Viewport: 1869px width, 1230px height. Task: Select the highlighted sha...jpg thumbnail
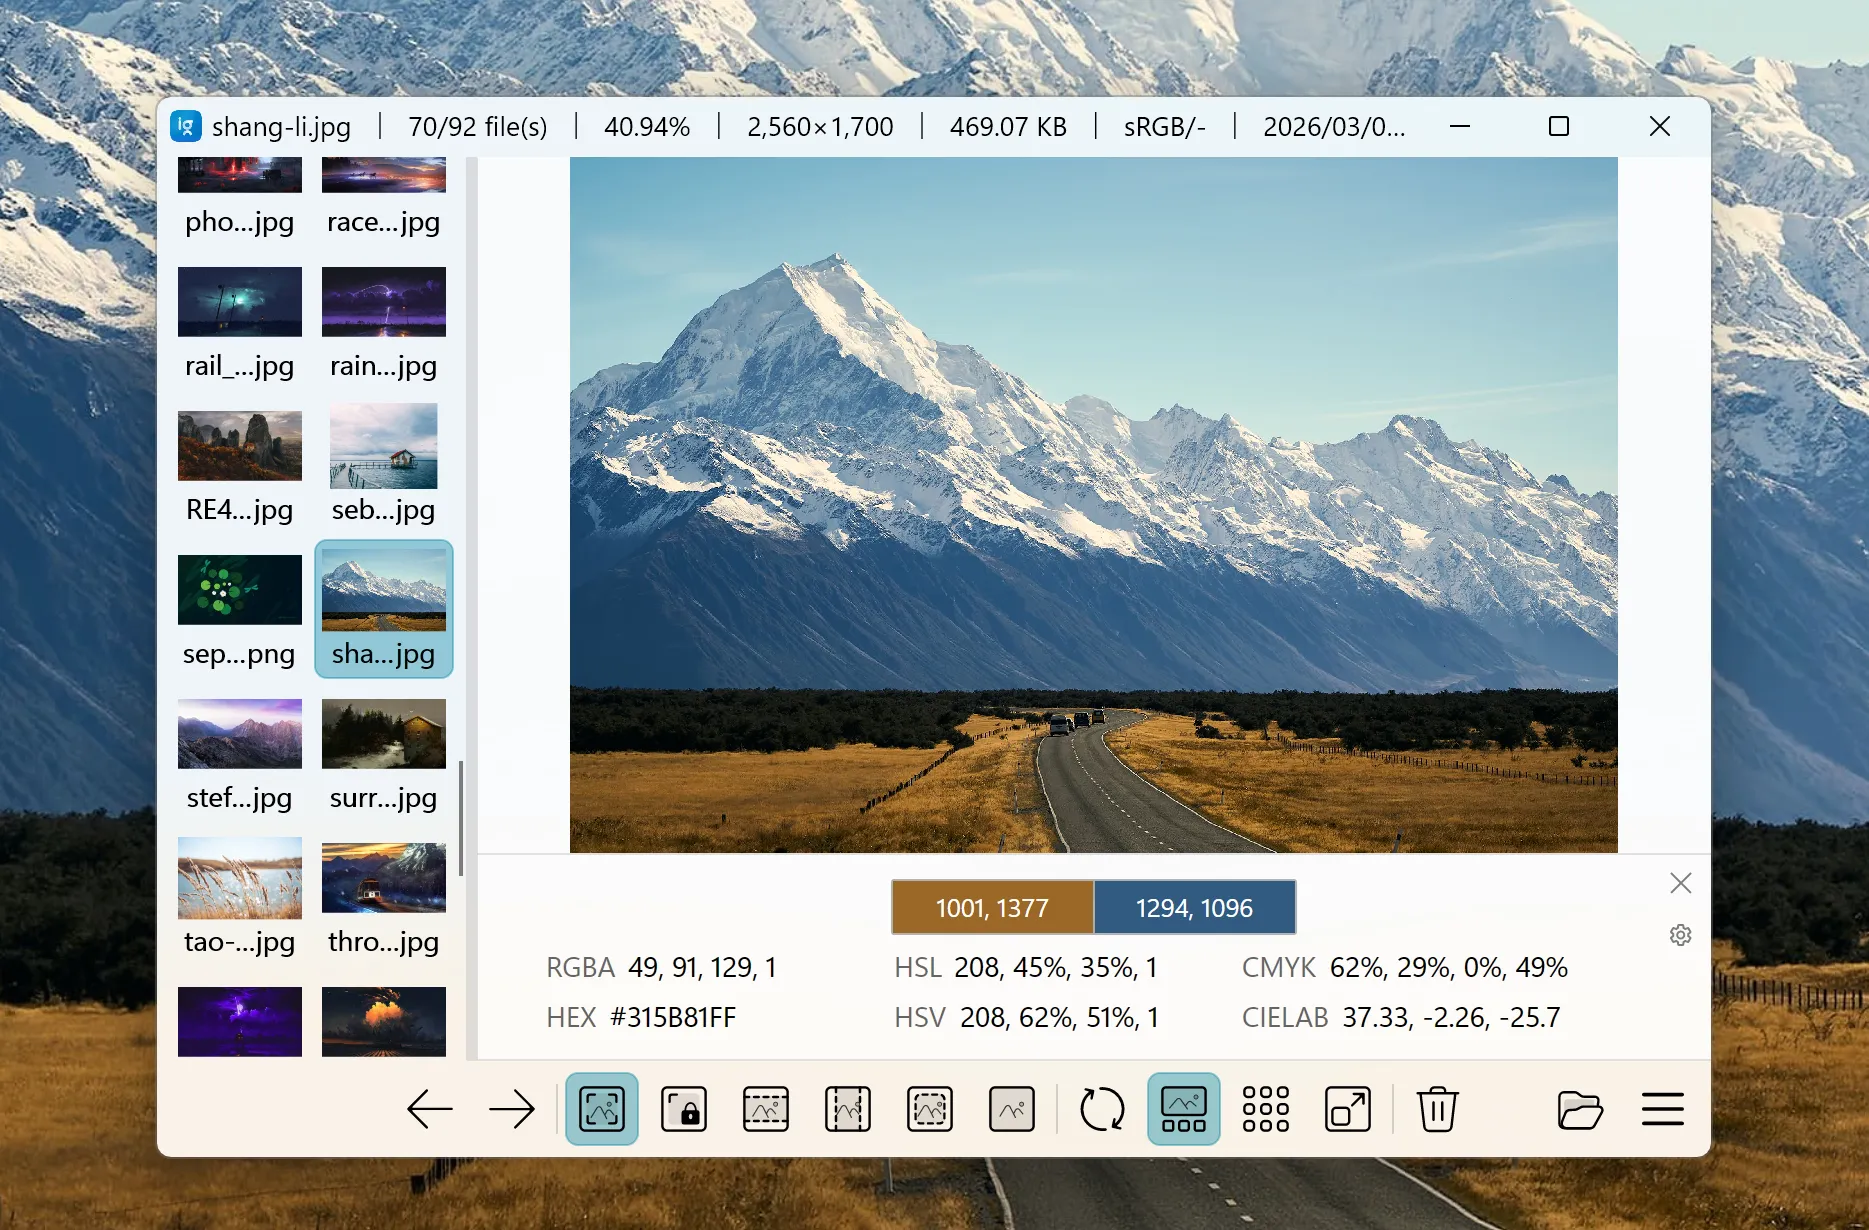tap(384, 609)
